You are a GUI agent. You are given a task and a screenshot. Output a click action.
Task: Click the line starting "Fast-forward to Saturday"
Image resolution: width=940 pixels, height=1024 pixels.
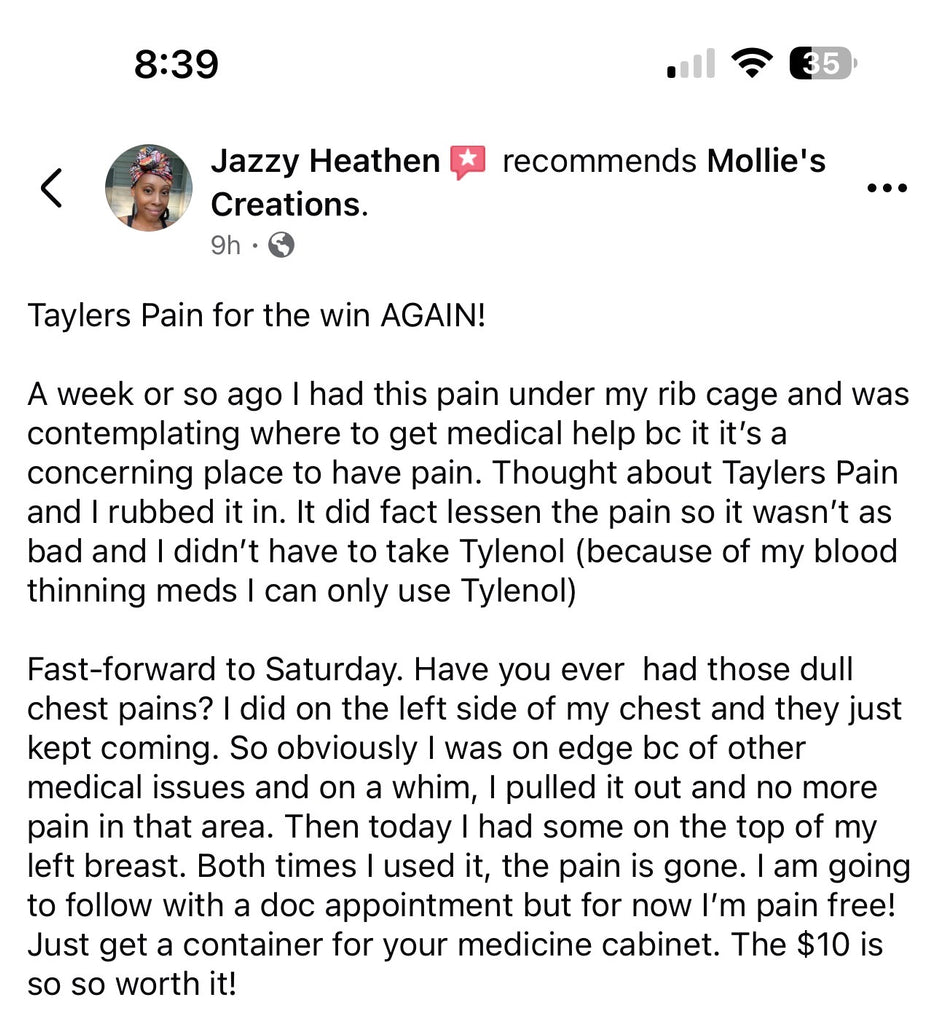[440, 670]
